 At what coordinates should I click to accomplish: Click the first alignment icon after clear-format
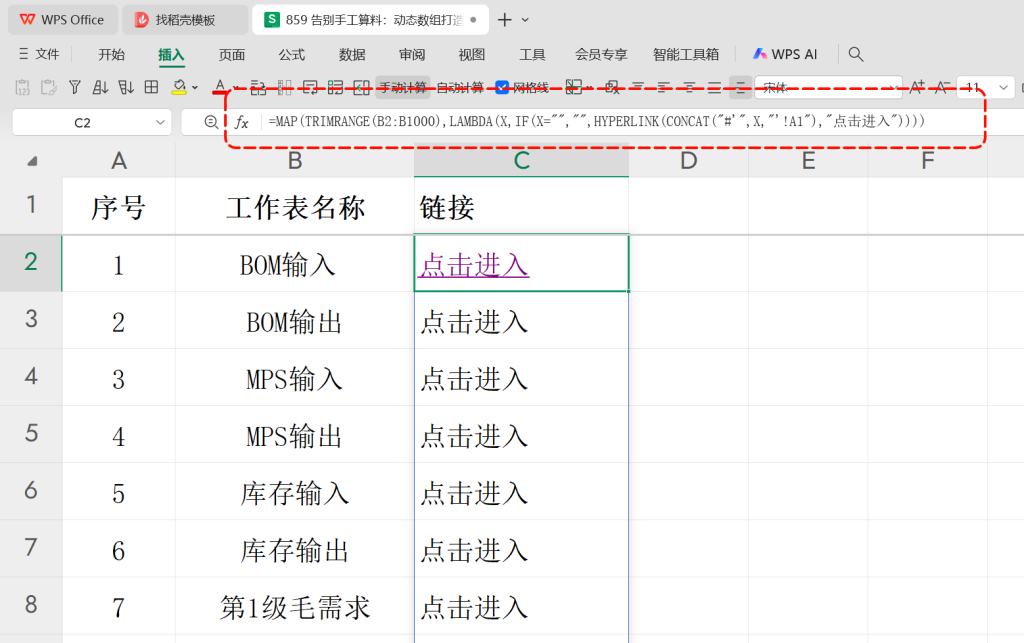pos(638,87)
